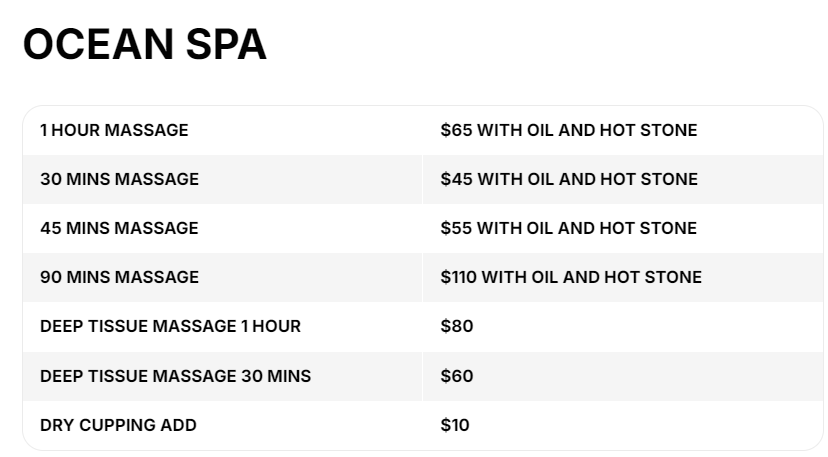Select the 45 MINS MASSAGE row label
The image size is (828, 457).
(119, 228)
